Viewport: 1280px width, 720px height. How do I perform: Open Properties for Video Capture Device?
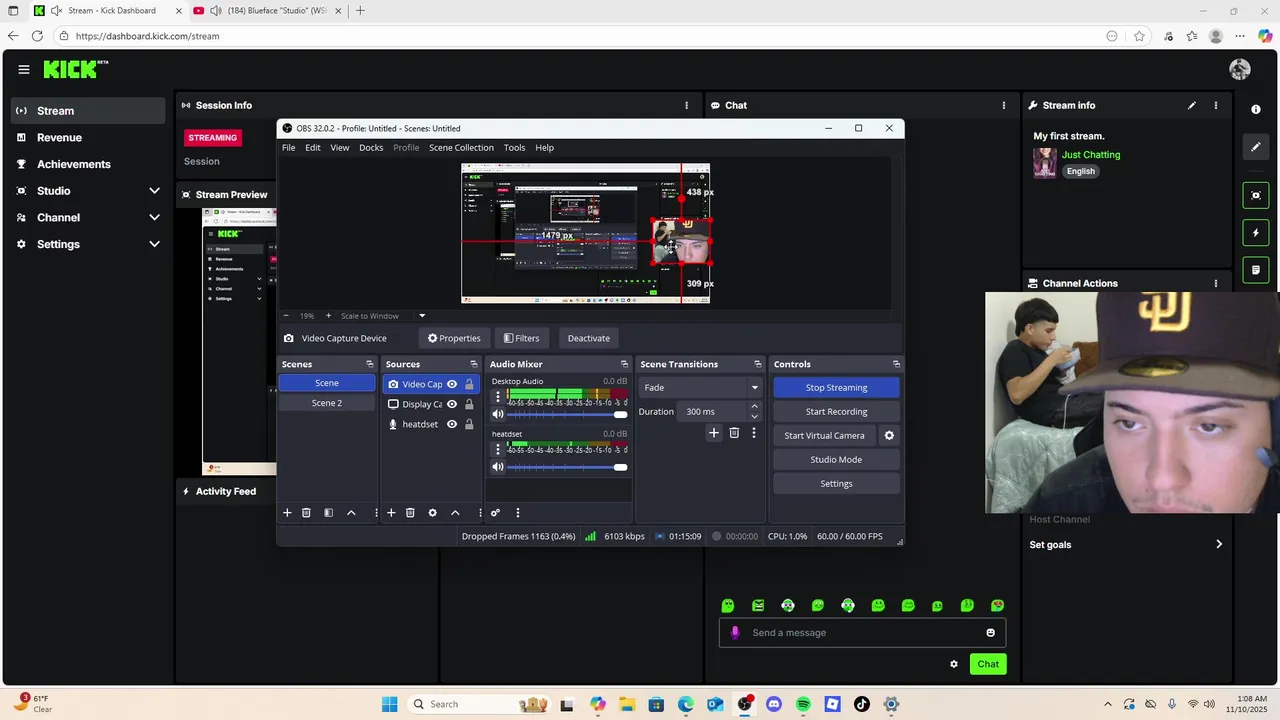tap(454, 338)
